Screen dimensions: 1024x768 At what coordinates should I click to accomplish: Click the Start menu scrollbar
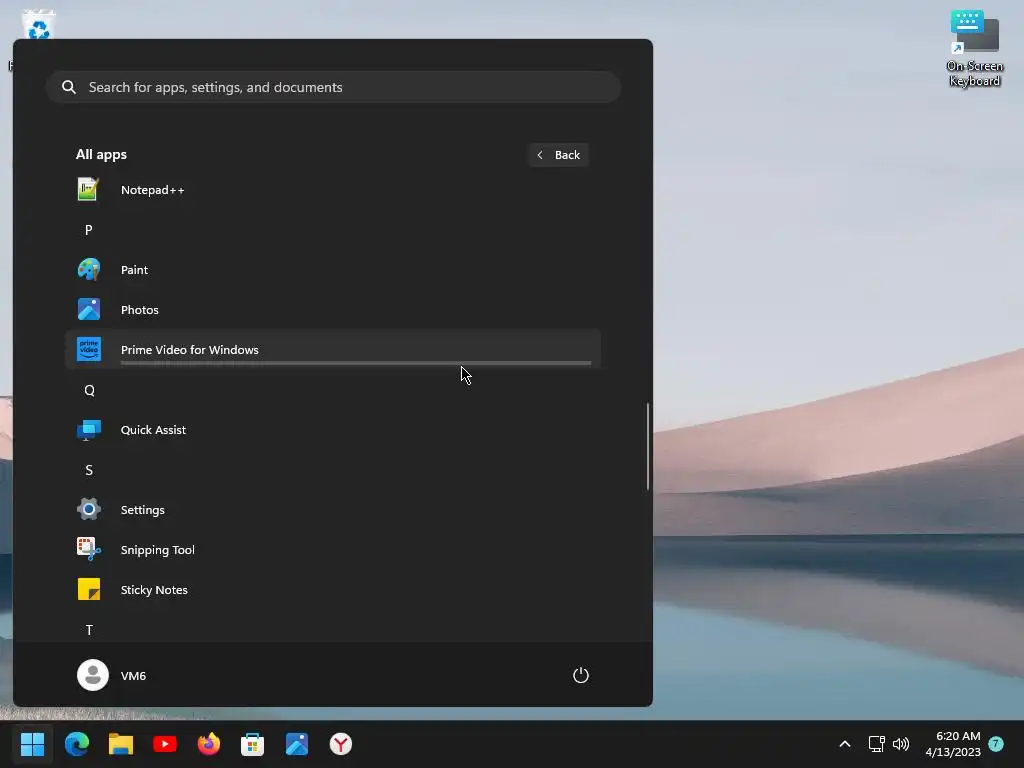pos(648,446)
